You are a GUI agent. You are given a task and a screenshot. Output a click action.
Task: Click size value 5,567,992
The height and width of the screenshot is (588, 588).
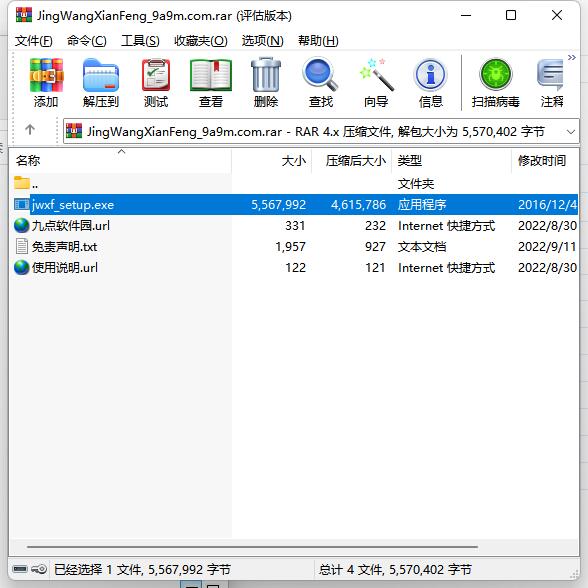279,205
